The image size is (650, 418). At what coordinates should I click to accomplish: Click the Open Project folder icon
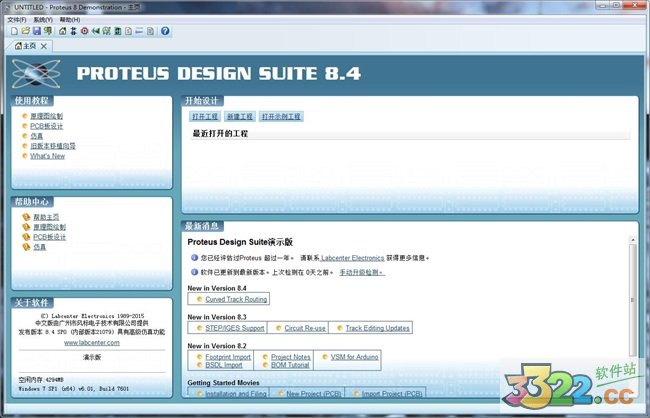[x=26, y=31]
